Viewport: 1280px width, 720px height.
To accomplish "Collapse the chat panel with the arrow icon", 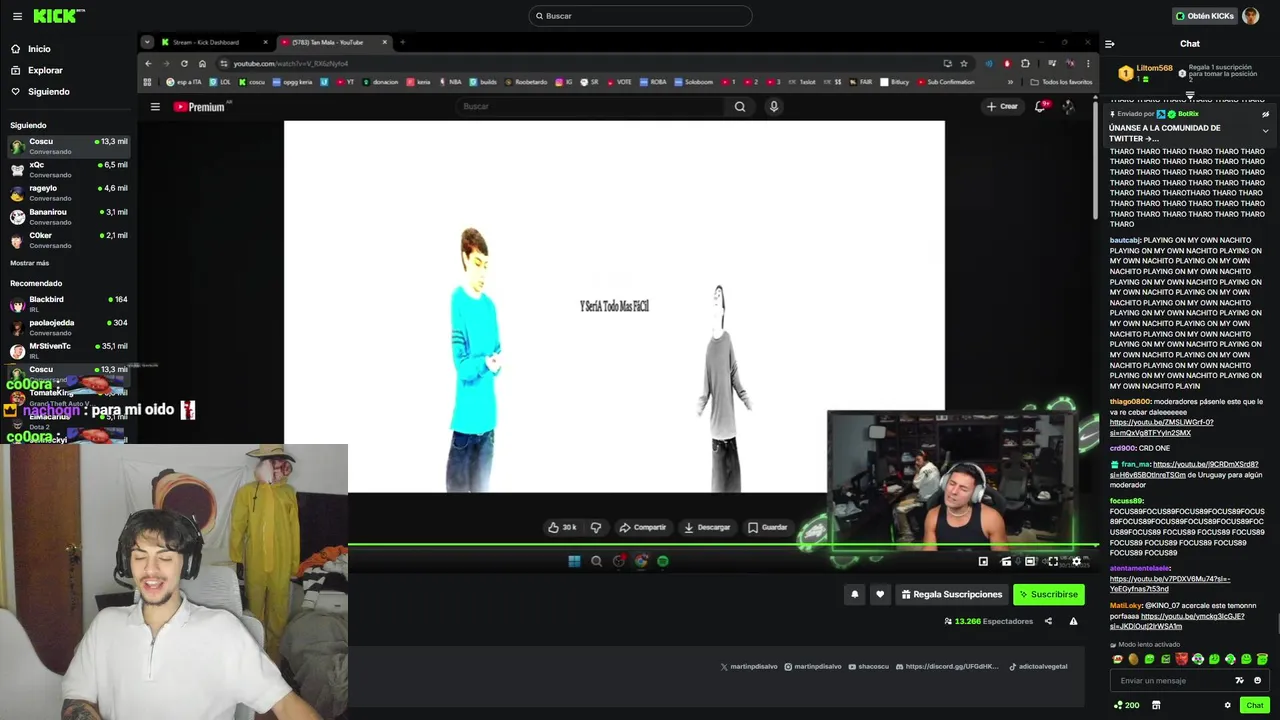I will (x=1109, y=44).
